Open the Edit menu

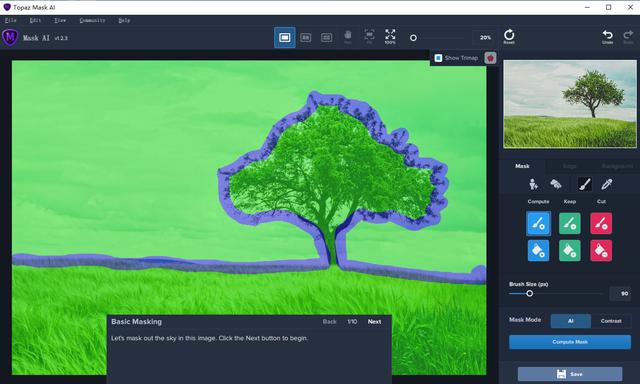35,20
